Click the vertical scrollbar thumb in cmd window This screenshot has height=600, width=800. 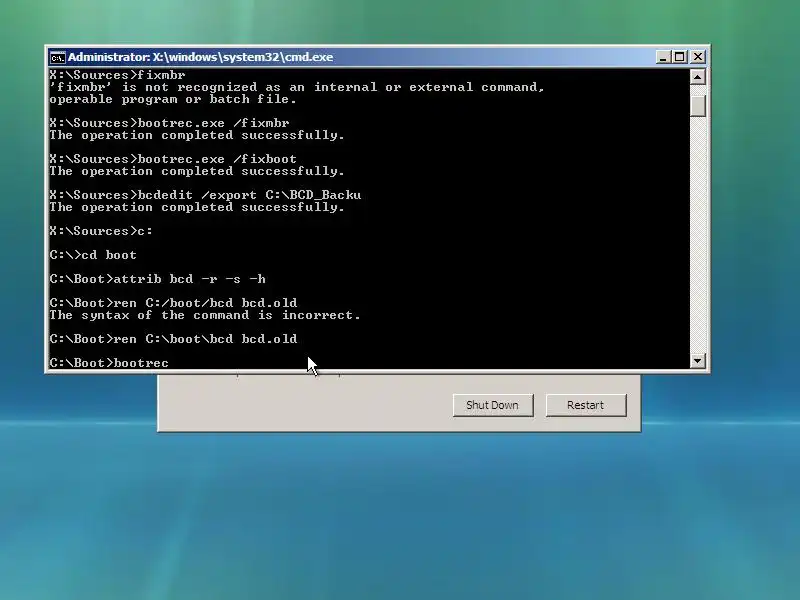tap(697, 106)
